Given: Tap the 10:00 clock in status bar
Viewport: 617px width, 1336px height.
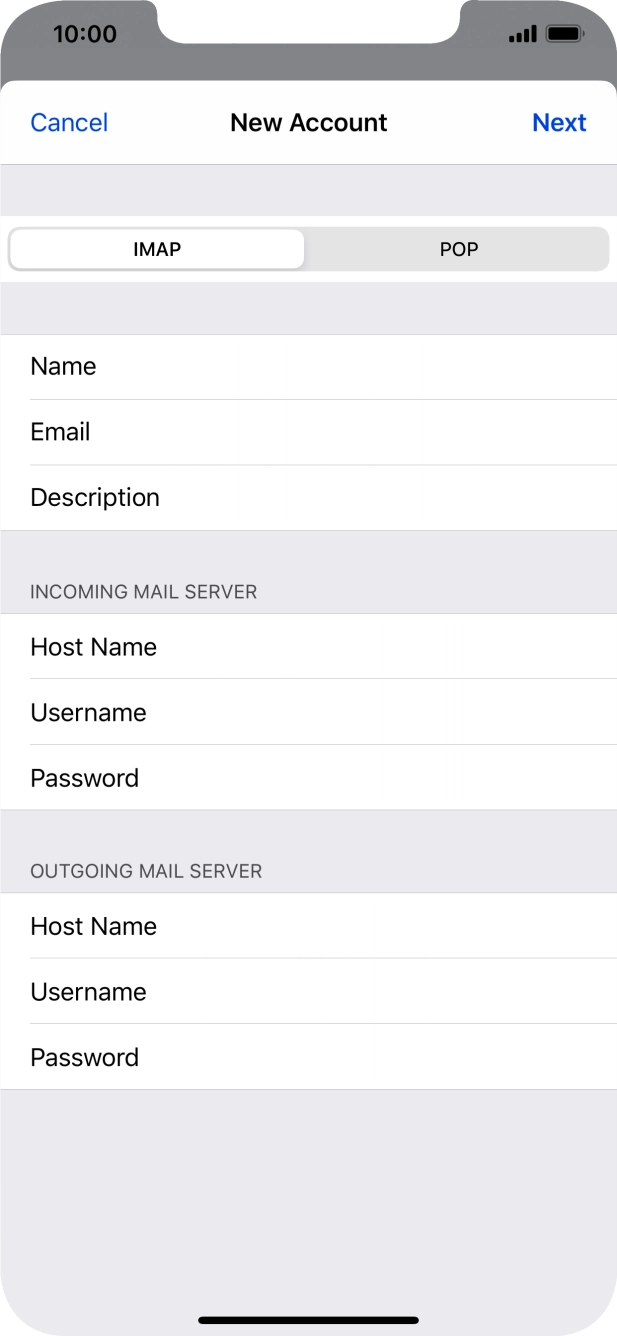Looking at the screenshot, I should [x=84, y=34].
